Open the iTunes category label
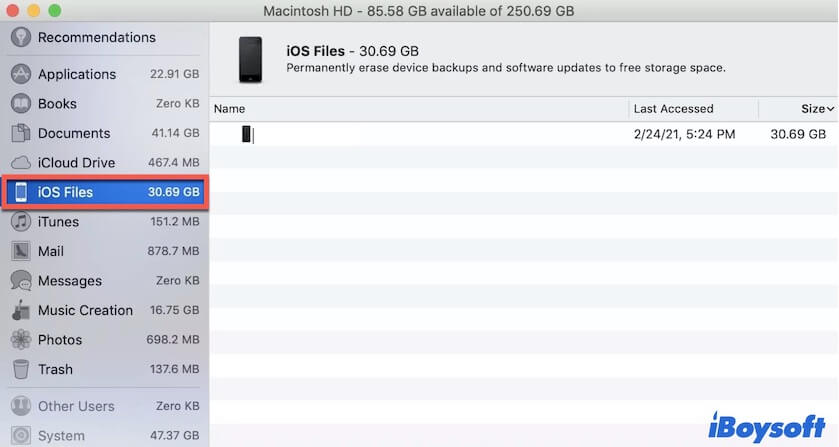Viewport: 839px width, 447px height. [x=58, y=222]
